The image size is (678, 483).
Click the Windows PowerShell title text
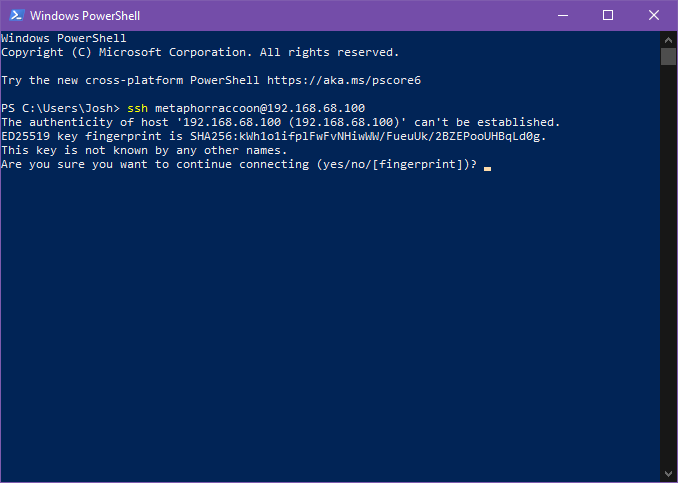pos(85,16)
